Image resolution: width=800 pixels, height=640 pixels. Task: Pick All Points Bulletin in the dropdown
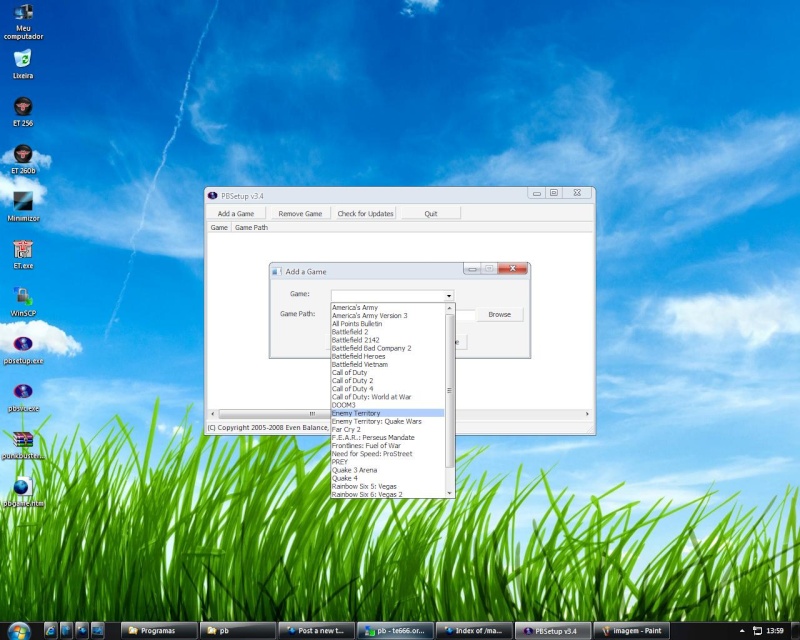(388, 324)
